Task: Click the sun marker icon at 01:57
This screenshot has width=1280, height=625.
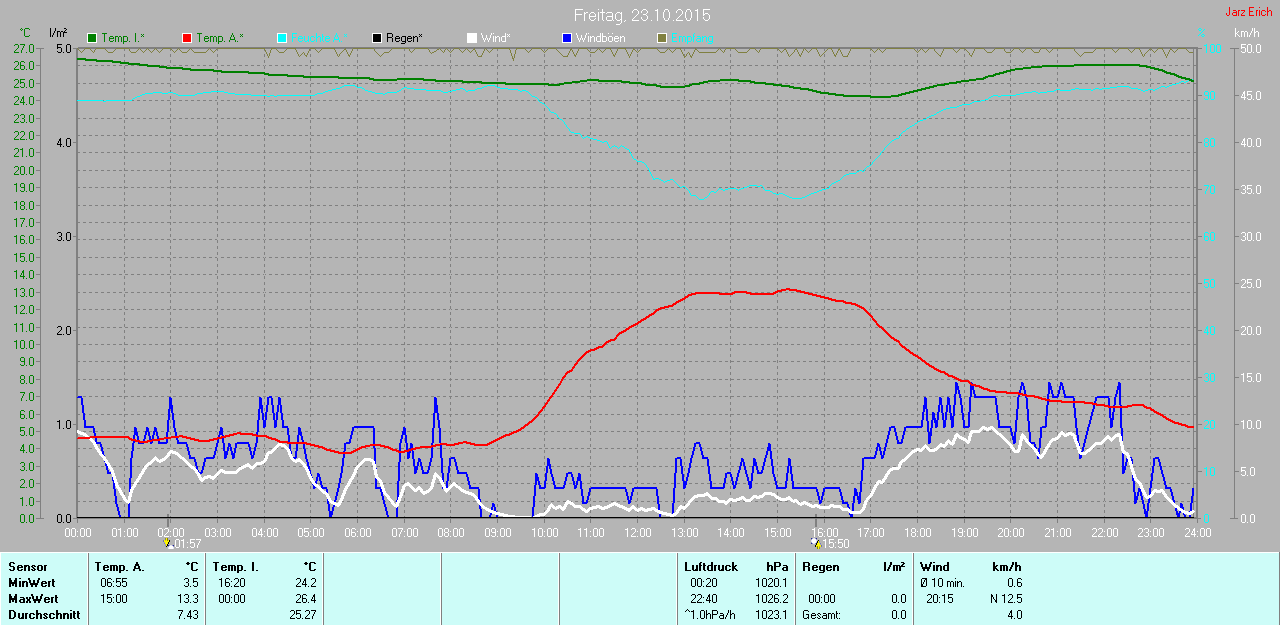Action: coord(167,543)
